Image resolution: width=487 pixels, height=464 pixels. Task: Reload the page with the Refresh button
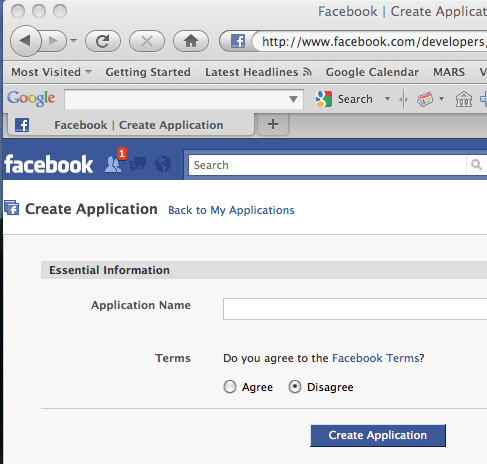click(103, 41)
